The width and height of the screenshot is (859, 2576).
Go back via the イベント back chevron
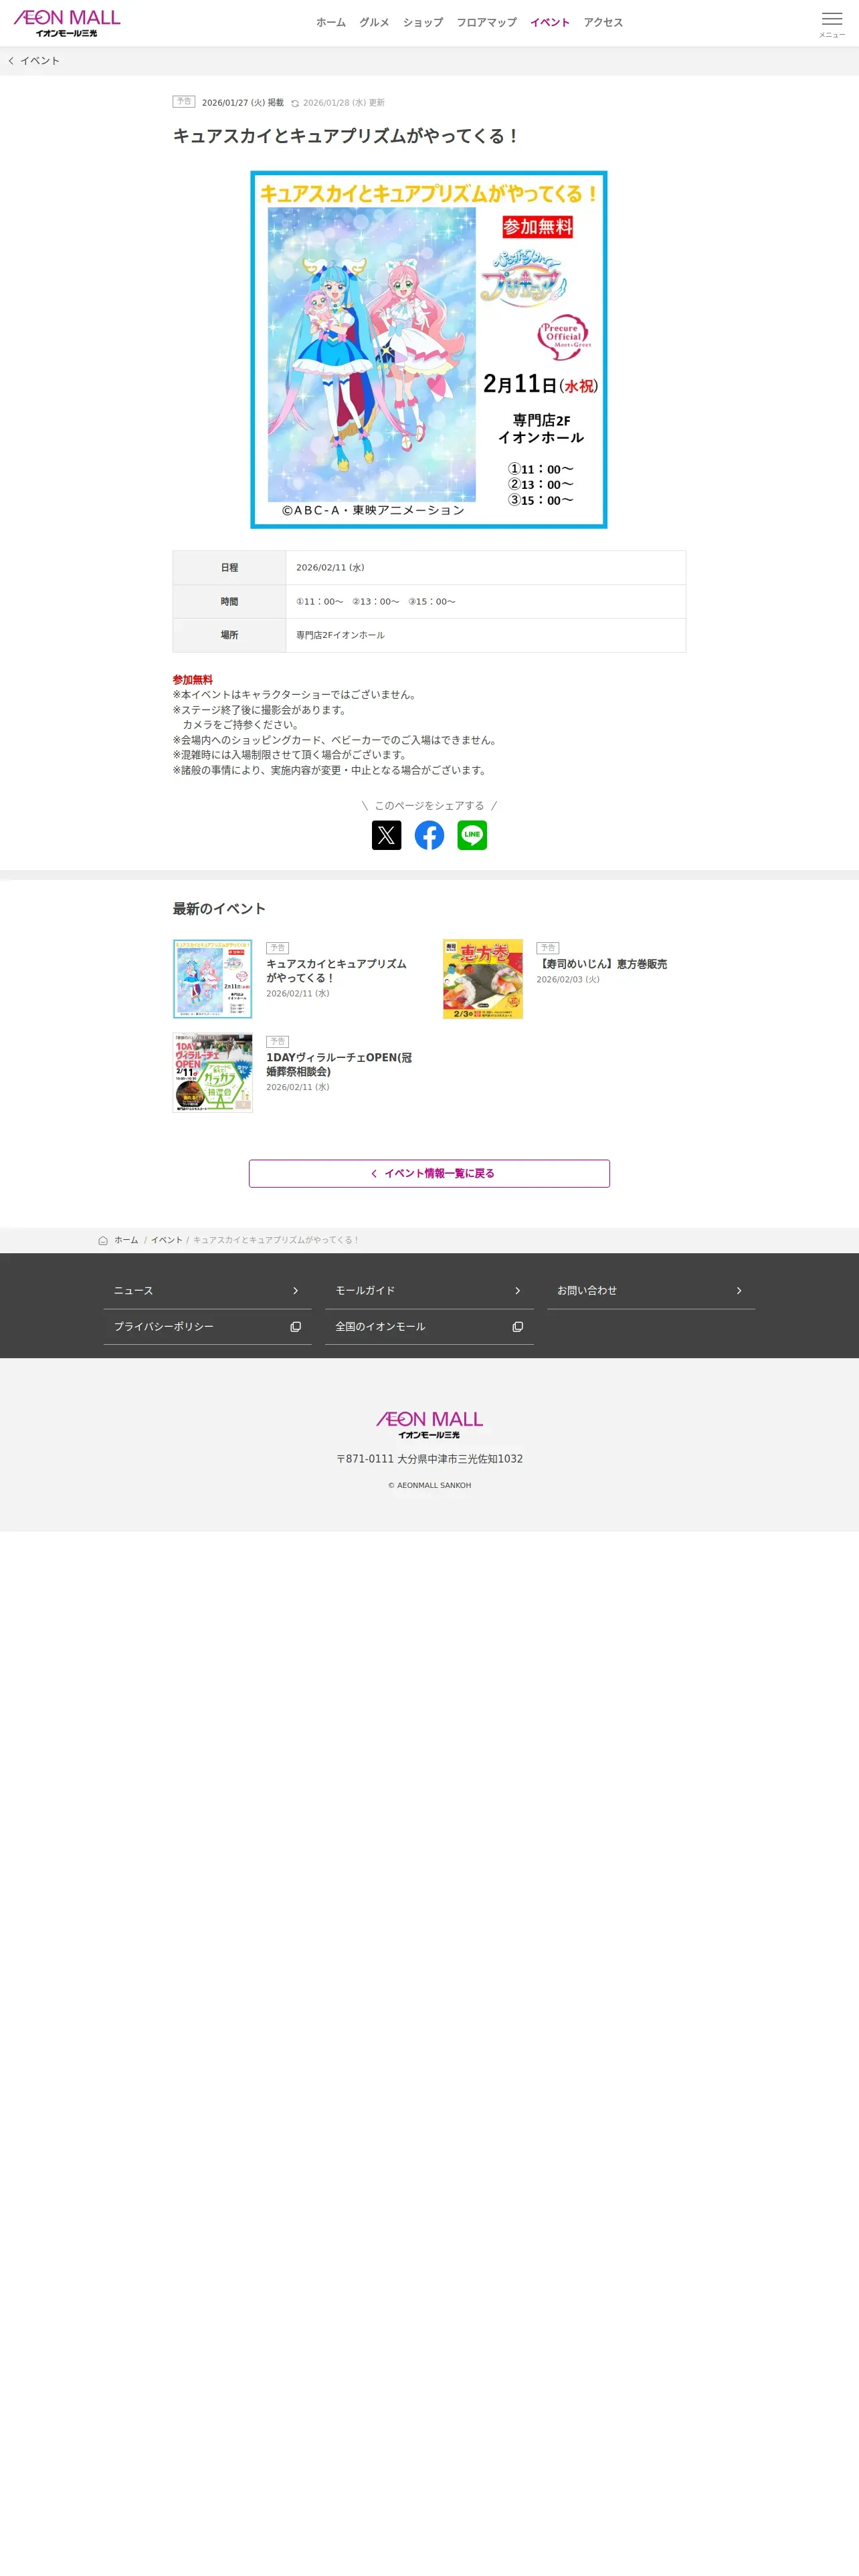pos(11,61)
